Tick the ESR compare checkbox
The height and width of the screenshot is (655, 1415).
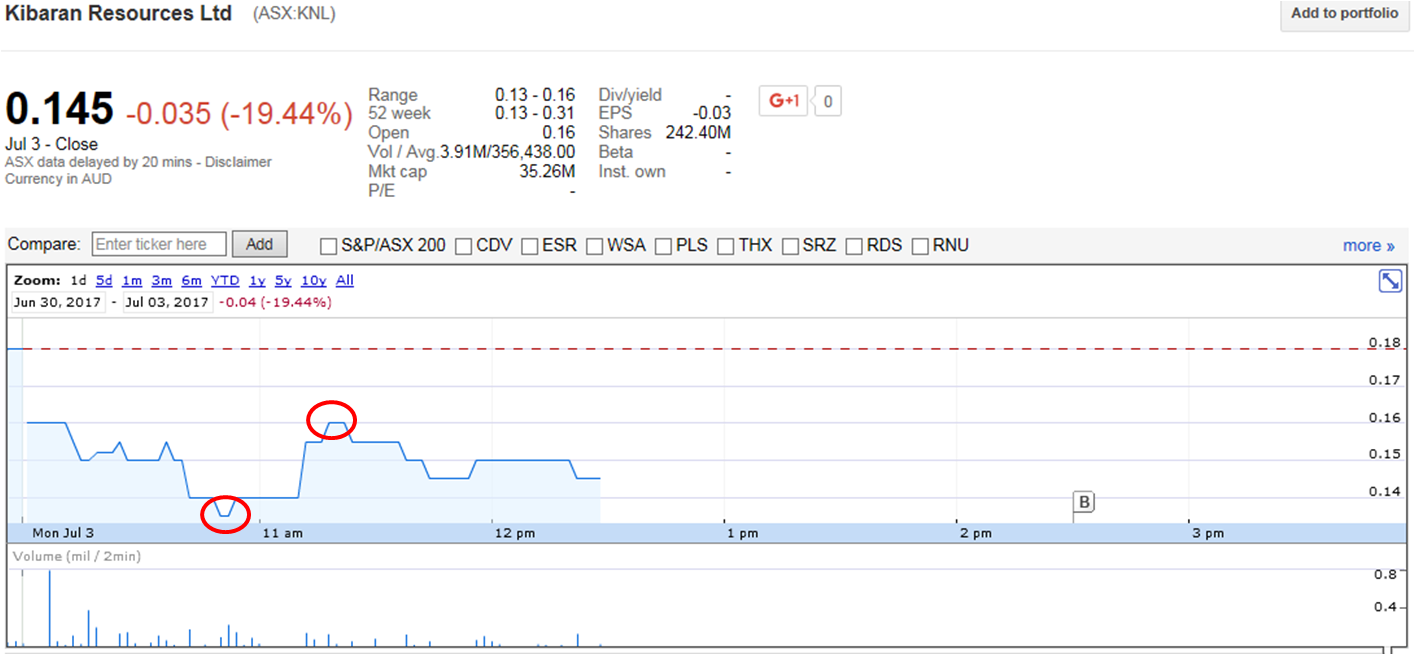click(x=530, y=246)
